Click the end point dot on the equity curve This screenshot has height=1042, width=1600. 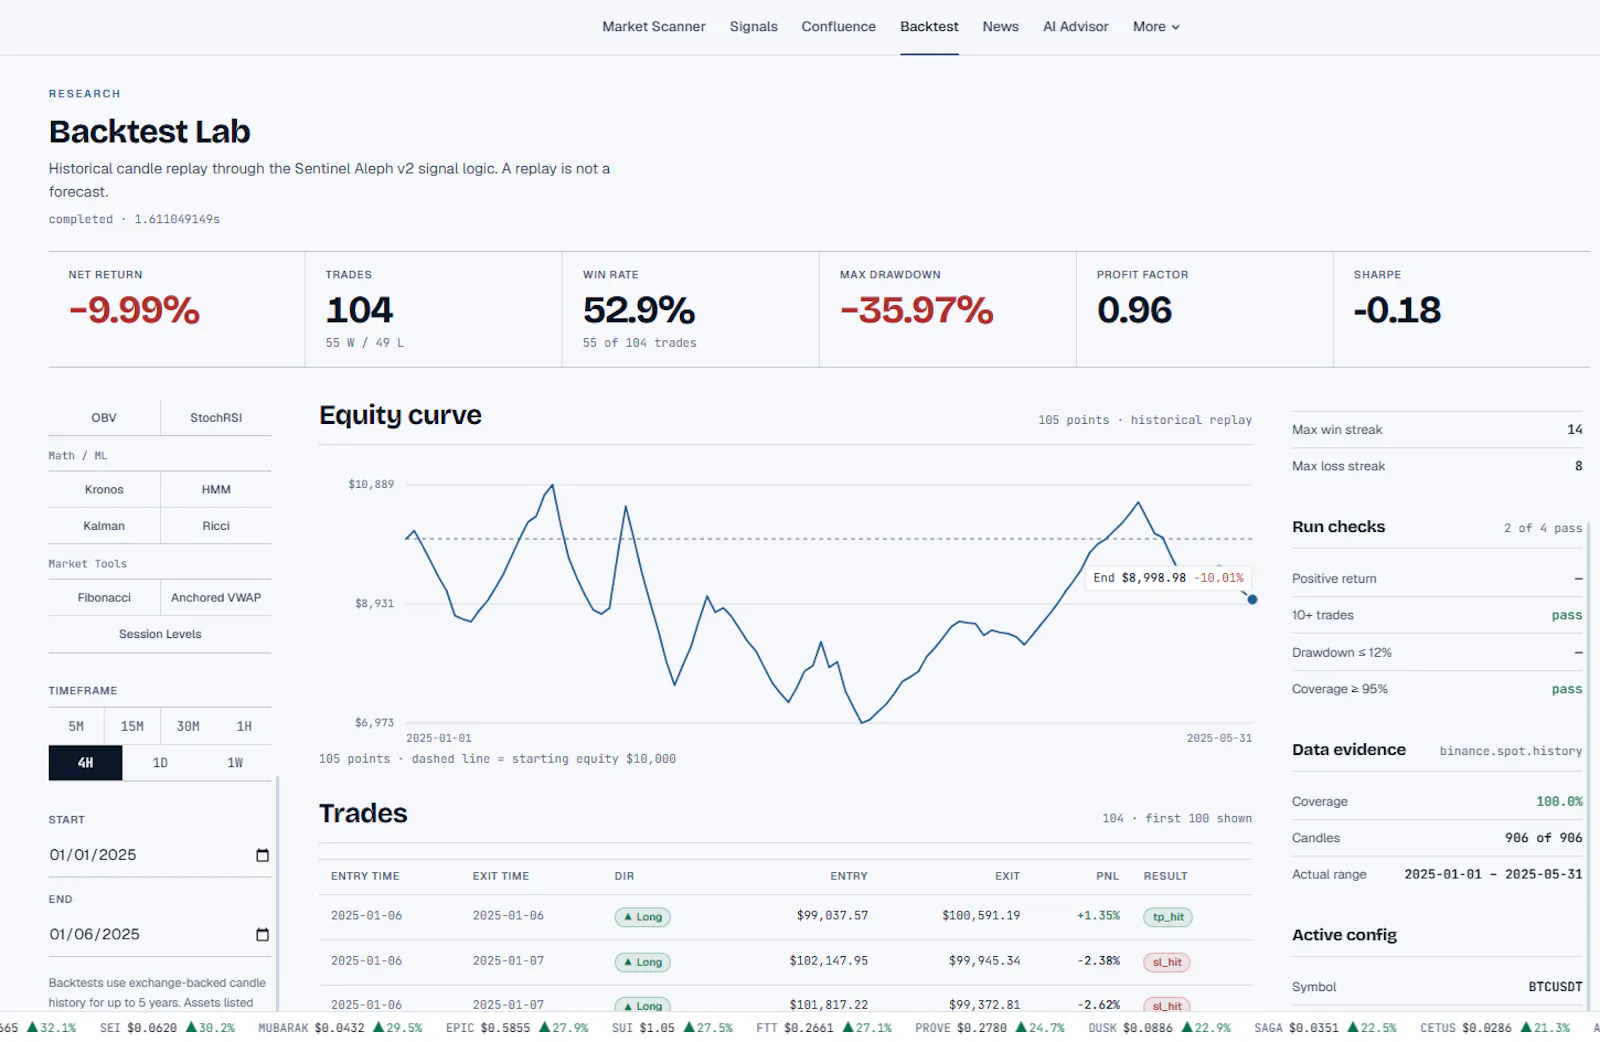[x=1252, y=600]
